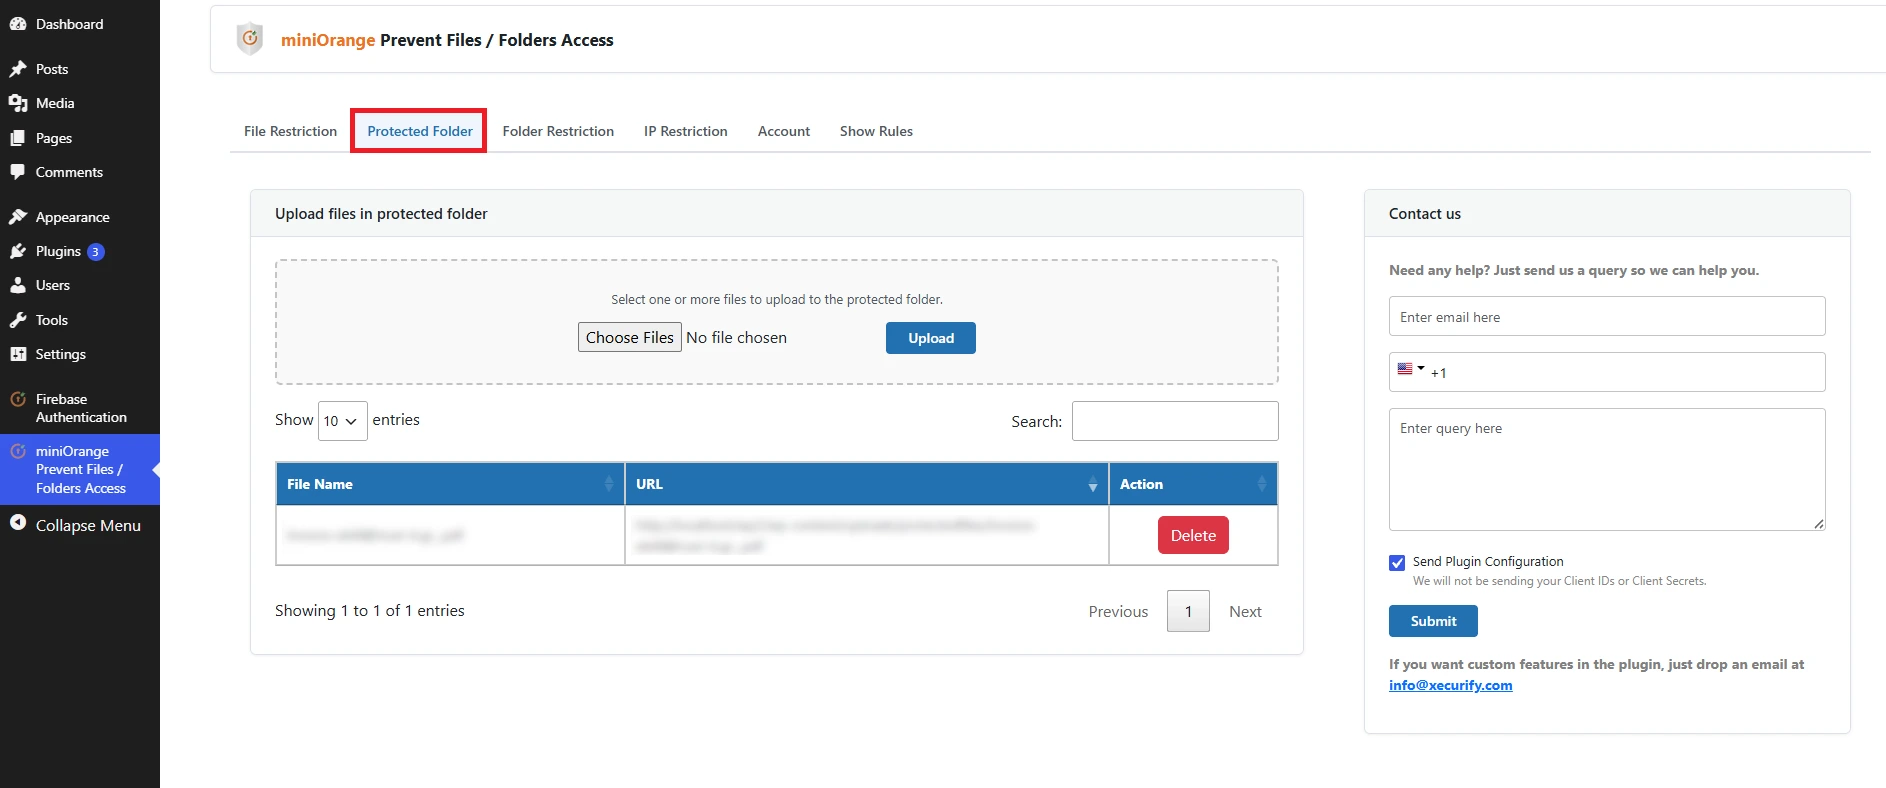
Task: Click the Comments speech bubble icon
Action: (18, 172)
